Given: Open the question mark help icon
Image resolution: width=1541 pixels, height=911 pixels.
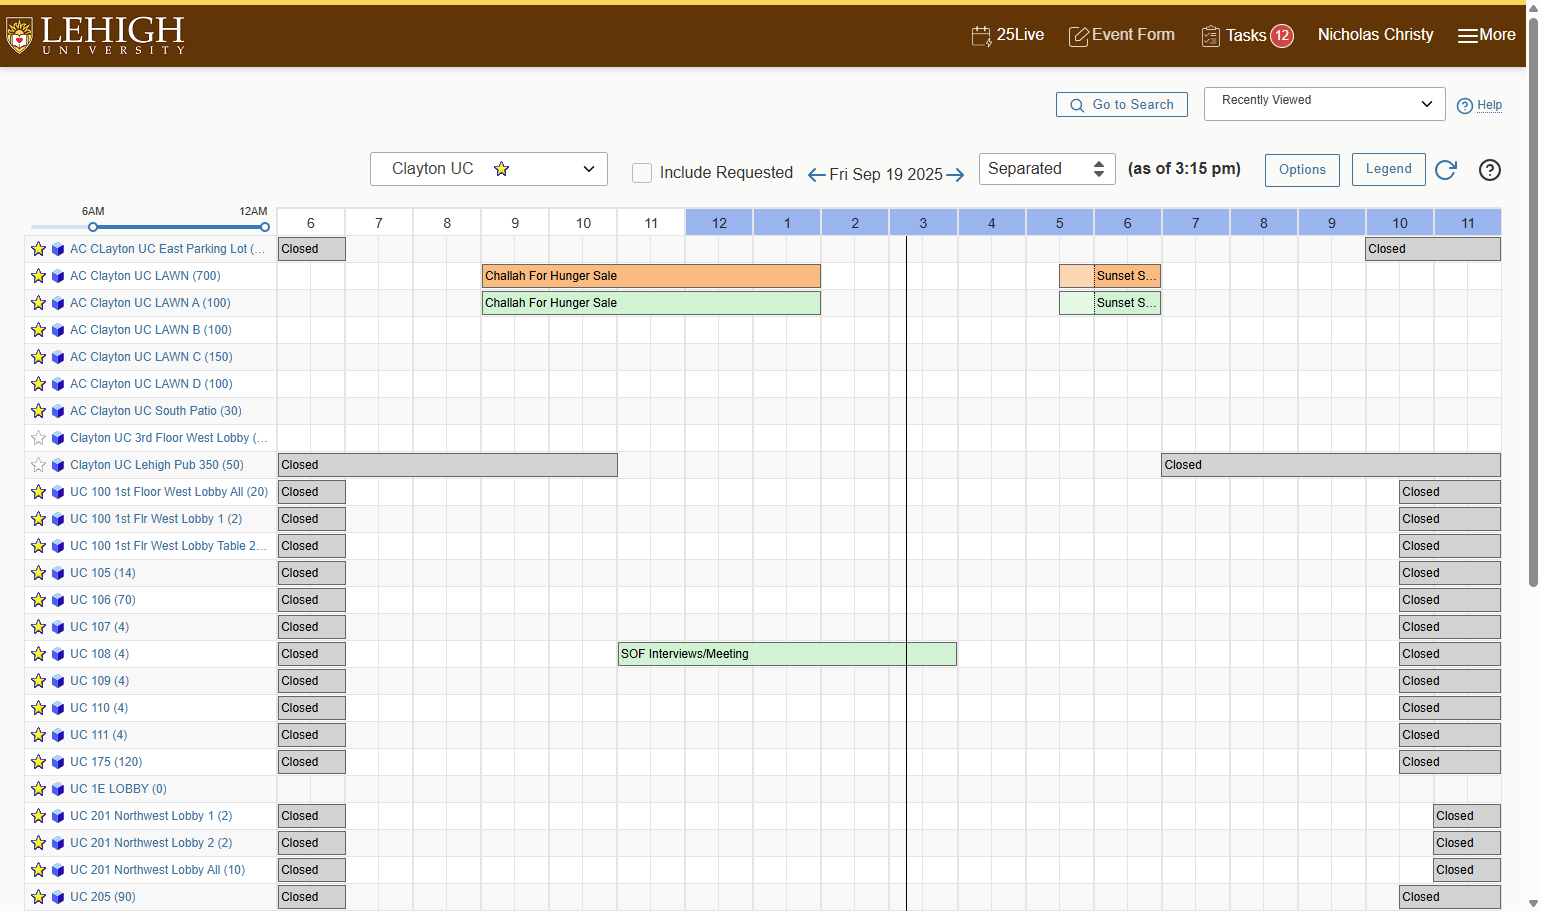Looking at the screenshot, I should point(1490,170).
